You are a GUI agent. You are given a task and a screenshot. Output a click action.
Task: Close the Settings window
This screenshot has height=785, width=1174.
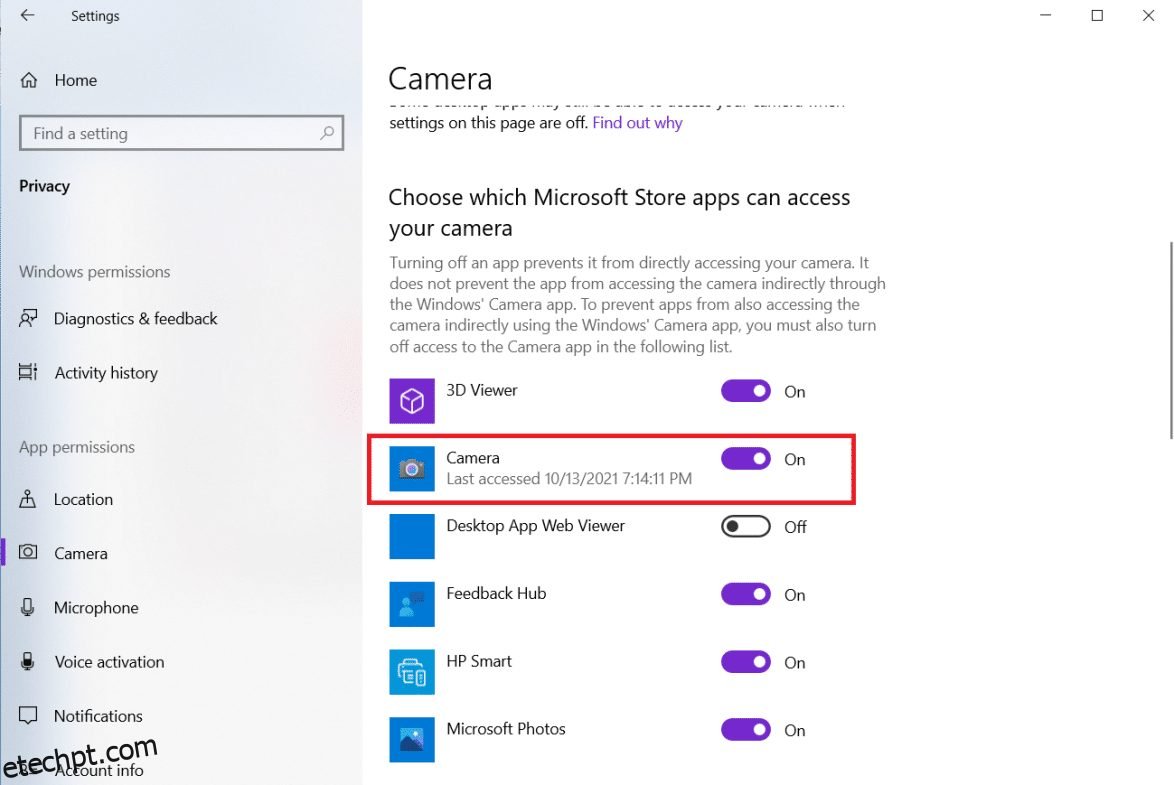[x=1148, y=15]
